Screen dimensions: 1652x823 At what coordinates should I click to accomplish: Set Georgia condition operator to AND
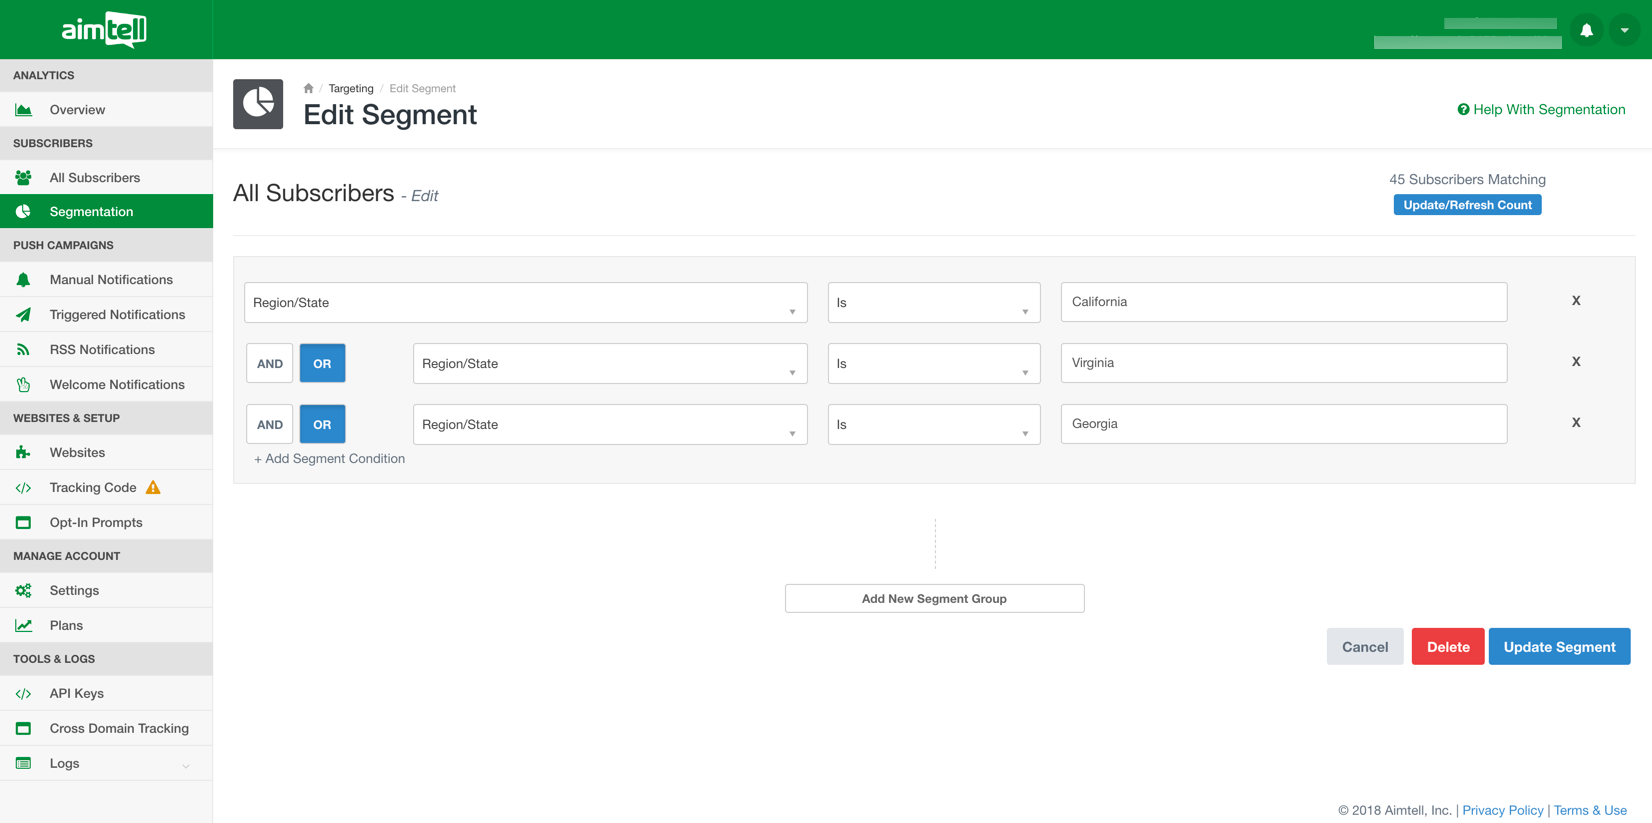pyautogui.click(x=270, y=425)
